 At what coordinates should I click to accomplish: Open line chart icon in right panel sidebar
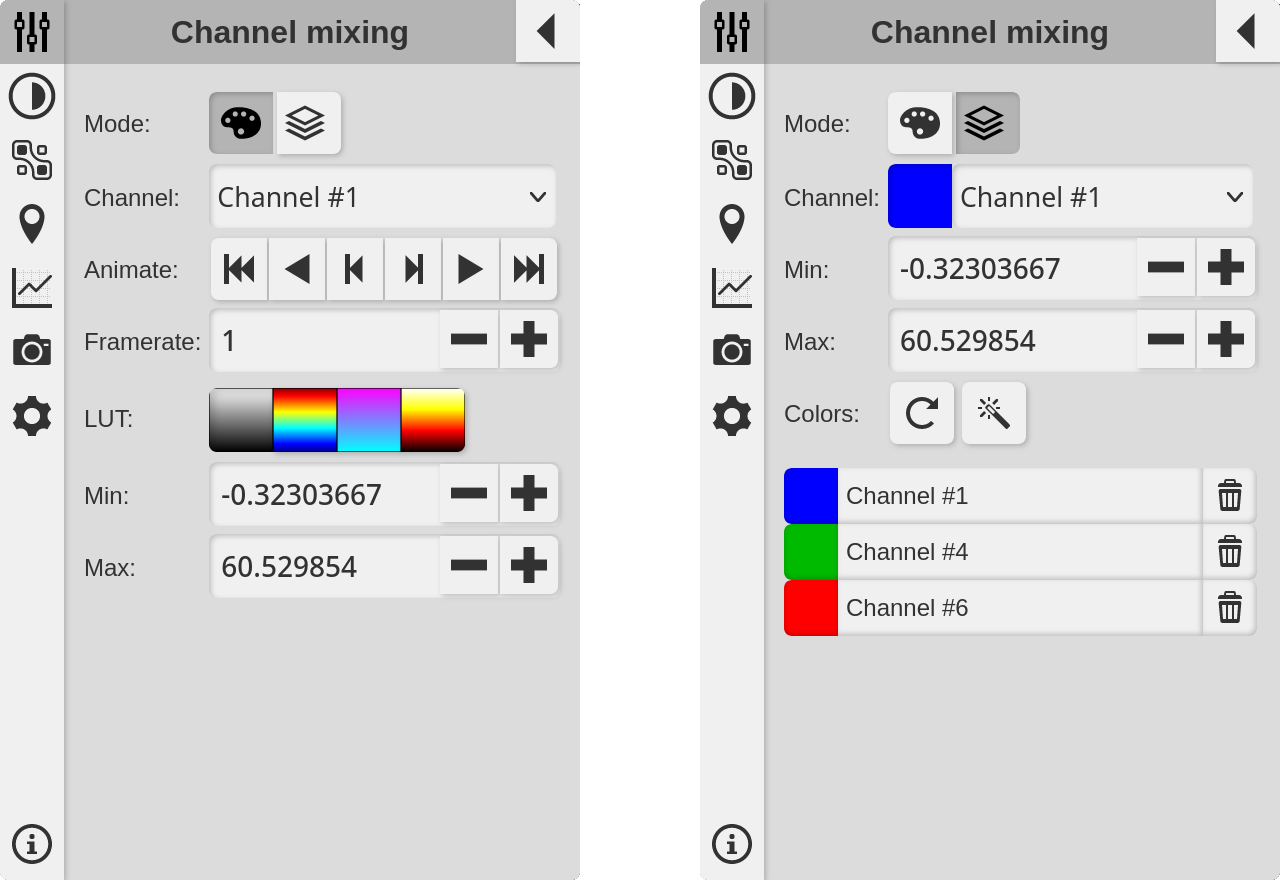coord(732,288)
